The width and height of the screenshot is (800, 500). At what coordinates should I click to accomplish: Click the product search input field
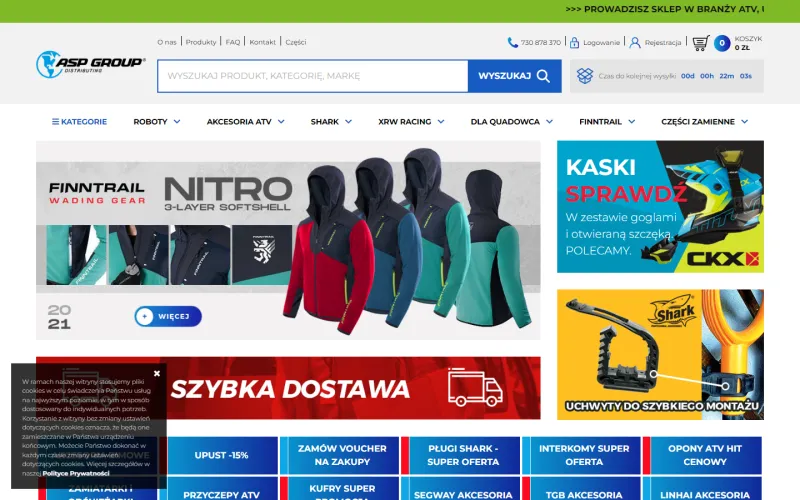point(312,76)
